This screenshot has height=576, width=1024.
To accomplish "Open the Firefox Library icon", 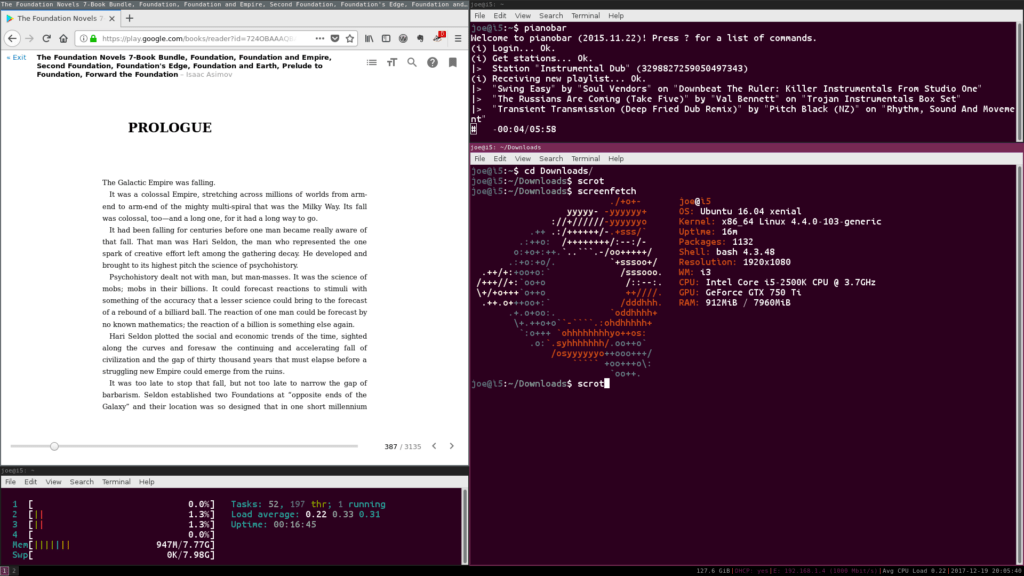I will click(369, 39).
